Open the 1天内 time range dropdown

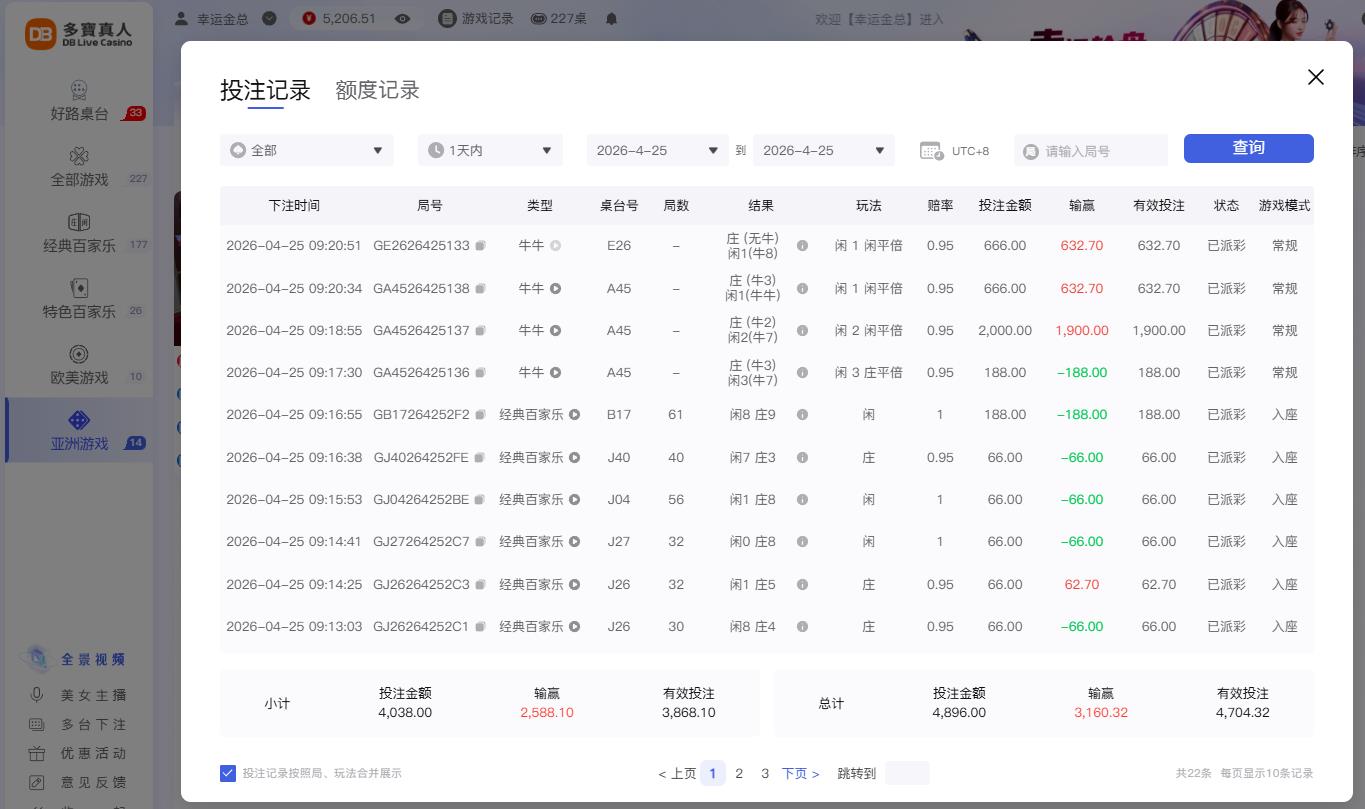[x=490, y=150]
